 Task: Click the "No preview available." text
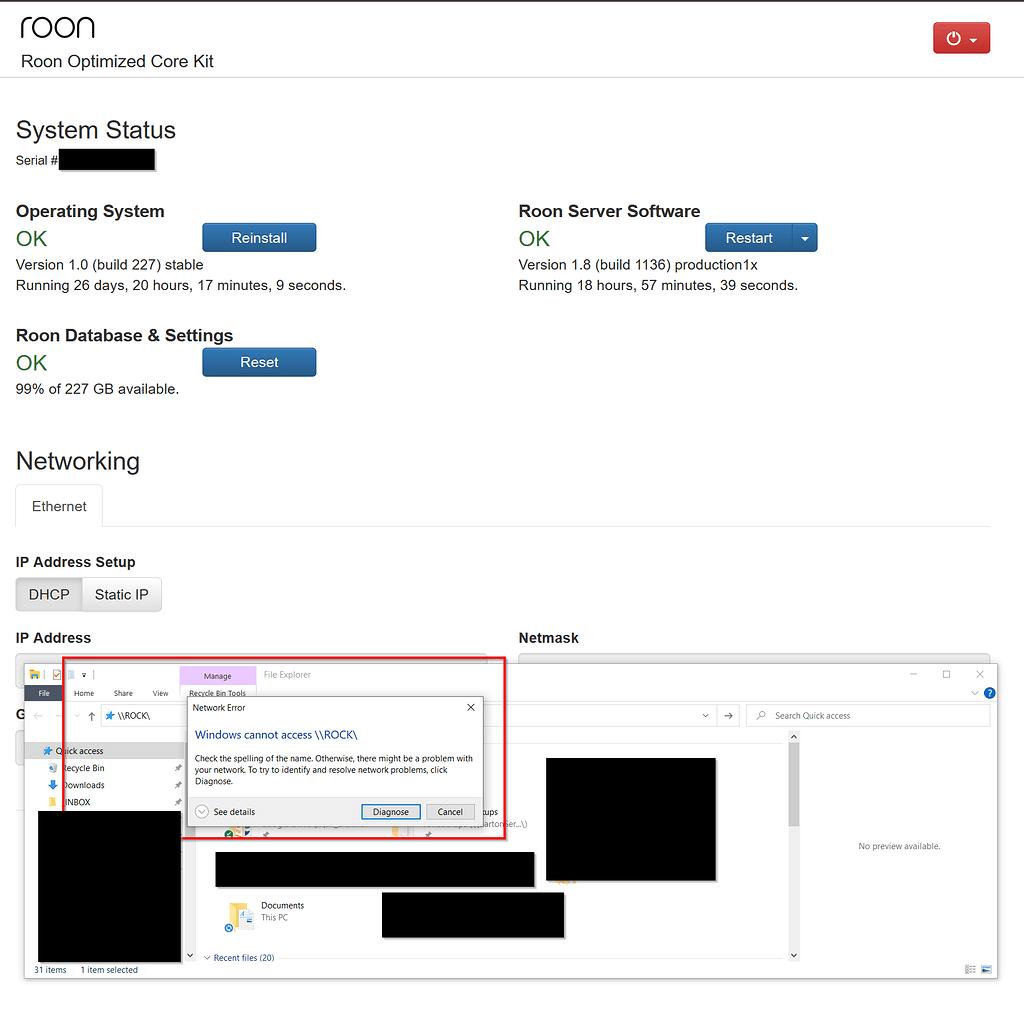click(899, 846)
